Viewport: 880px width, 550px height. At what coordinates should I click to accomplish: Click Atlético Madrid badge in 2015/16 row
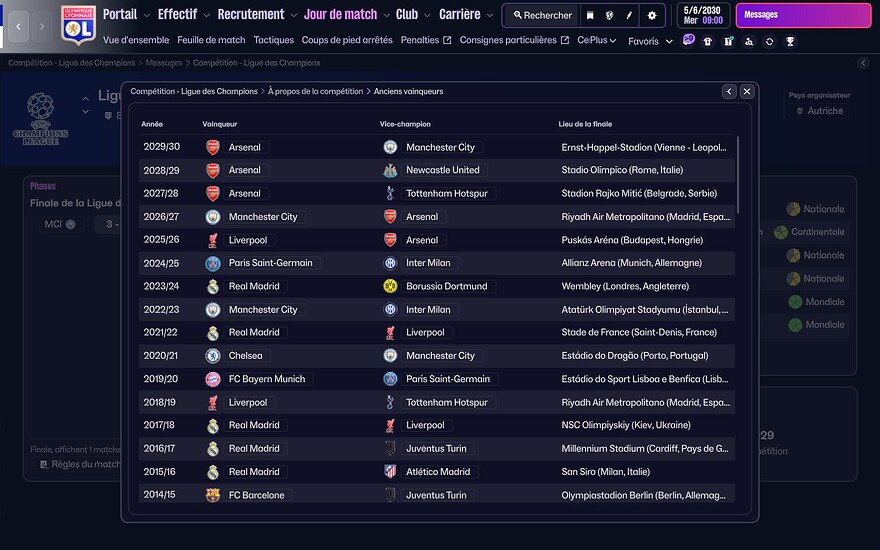point(390,471)
